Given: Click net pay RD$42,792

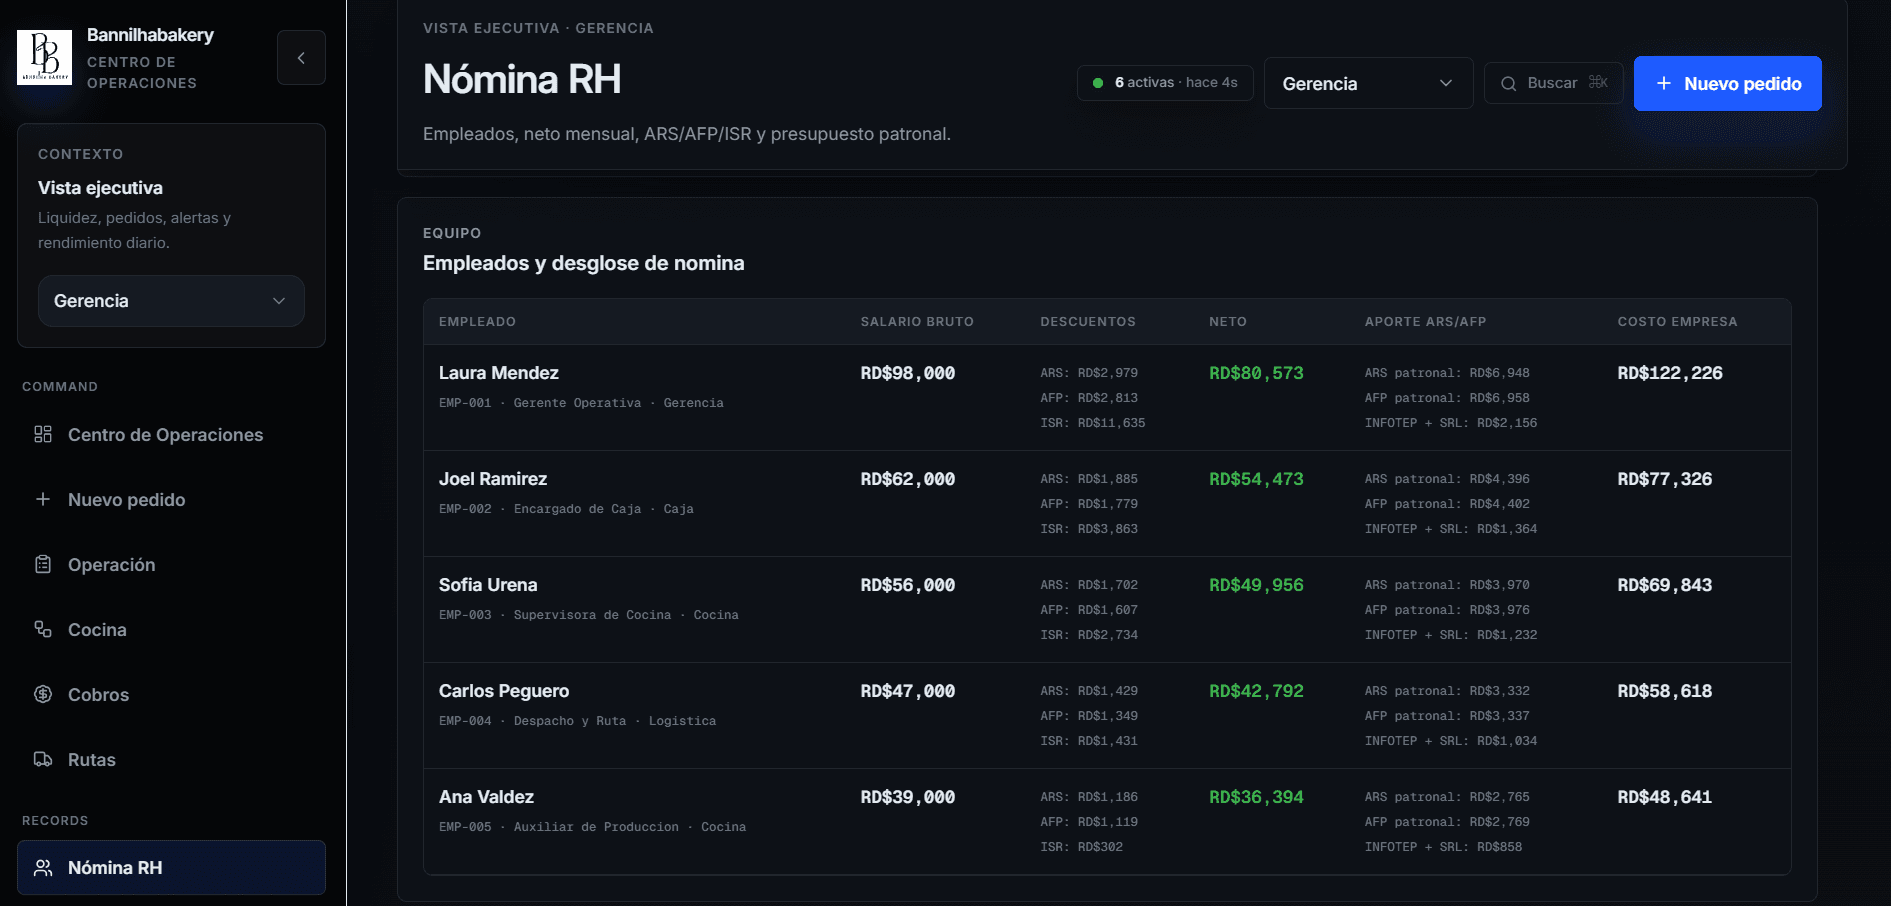Looking at the screenshot, I should pos(1256,691).
